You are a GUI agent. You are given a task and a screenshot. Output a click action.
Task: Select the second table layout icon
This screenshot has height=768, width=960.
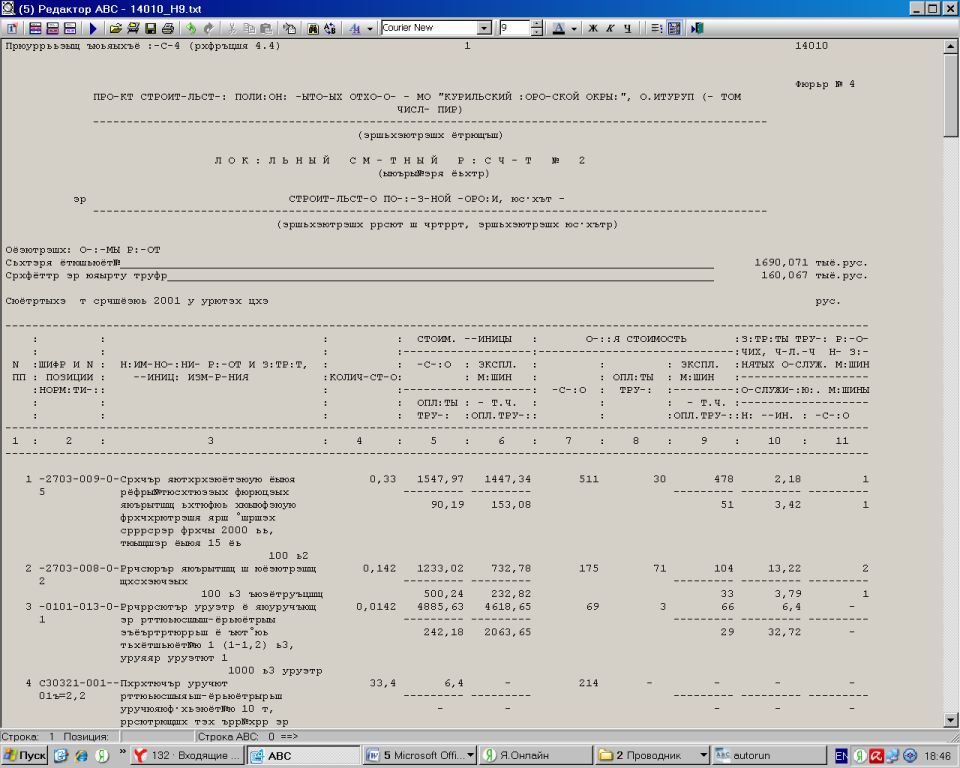coord(53,28)
